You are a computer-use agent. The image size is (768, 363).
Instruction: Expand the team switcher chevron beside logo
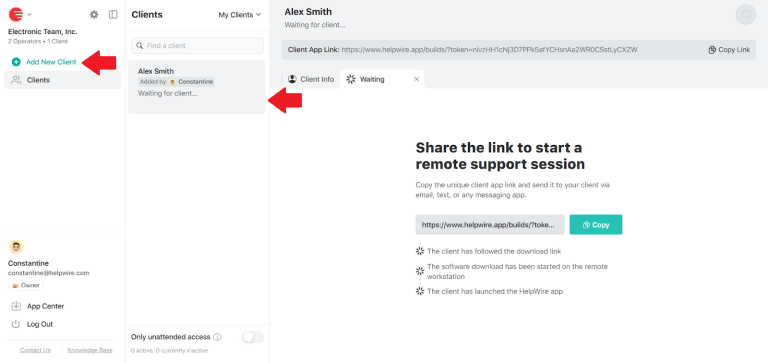29,15
